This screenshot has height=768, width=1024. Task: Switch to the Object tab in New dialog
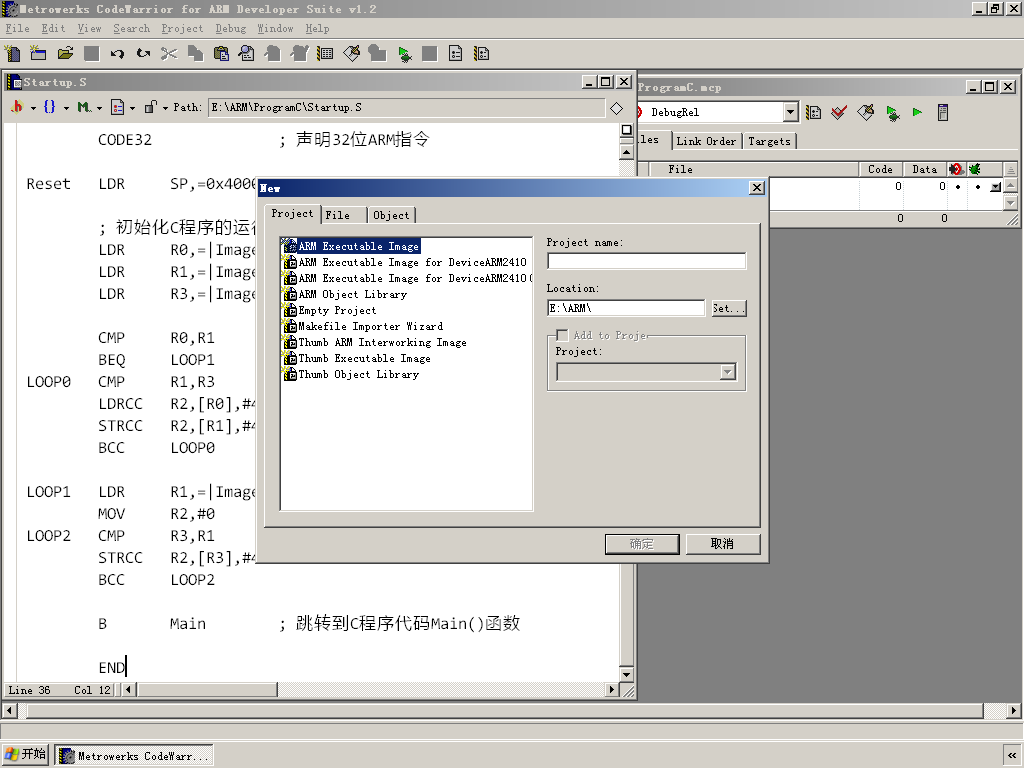[x=391, y=215]
